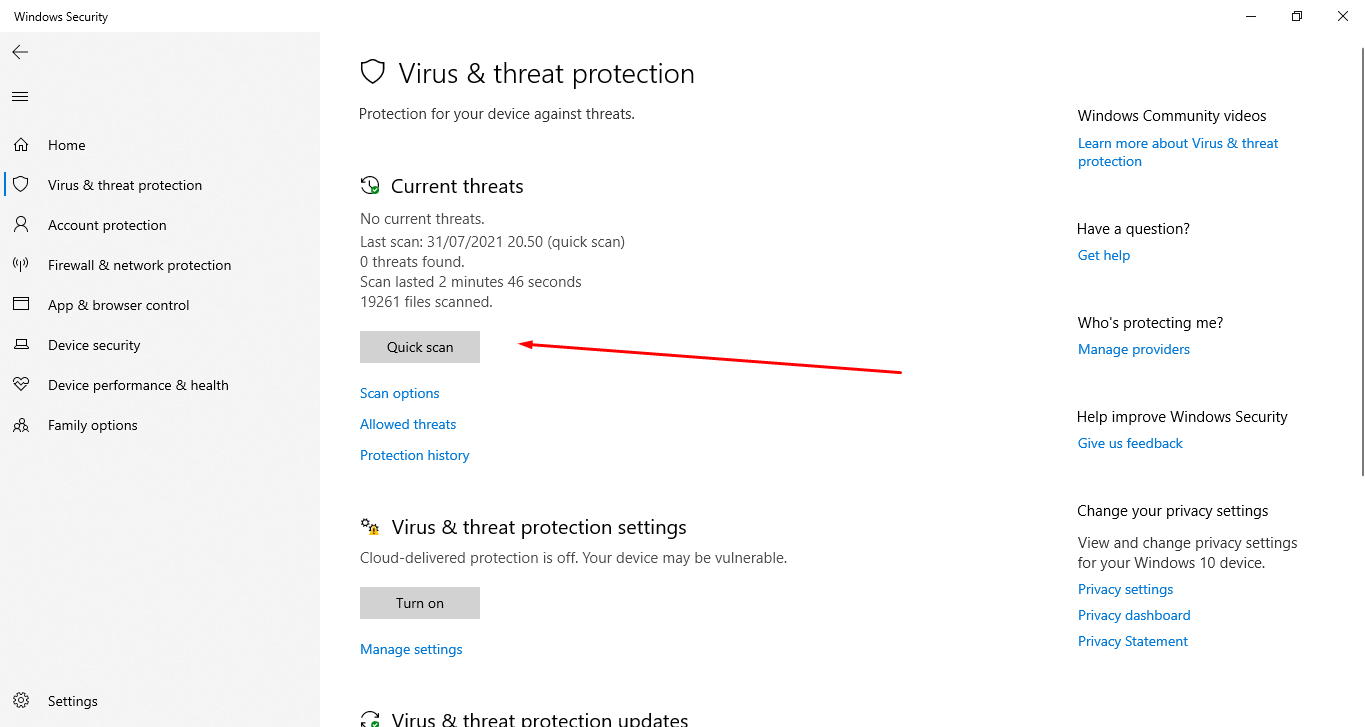Viewport: 1365px width, 727px height.
Task: Click the App & browser control icon
Action: (x=21, y=305)
